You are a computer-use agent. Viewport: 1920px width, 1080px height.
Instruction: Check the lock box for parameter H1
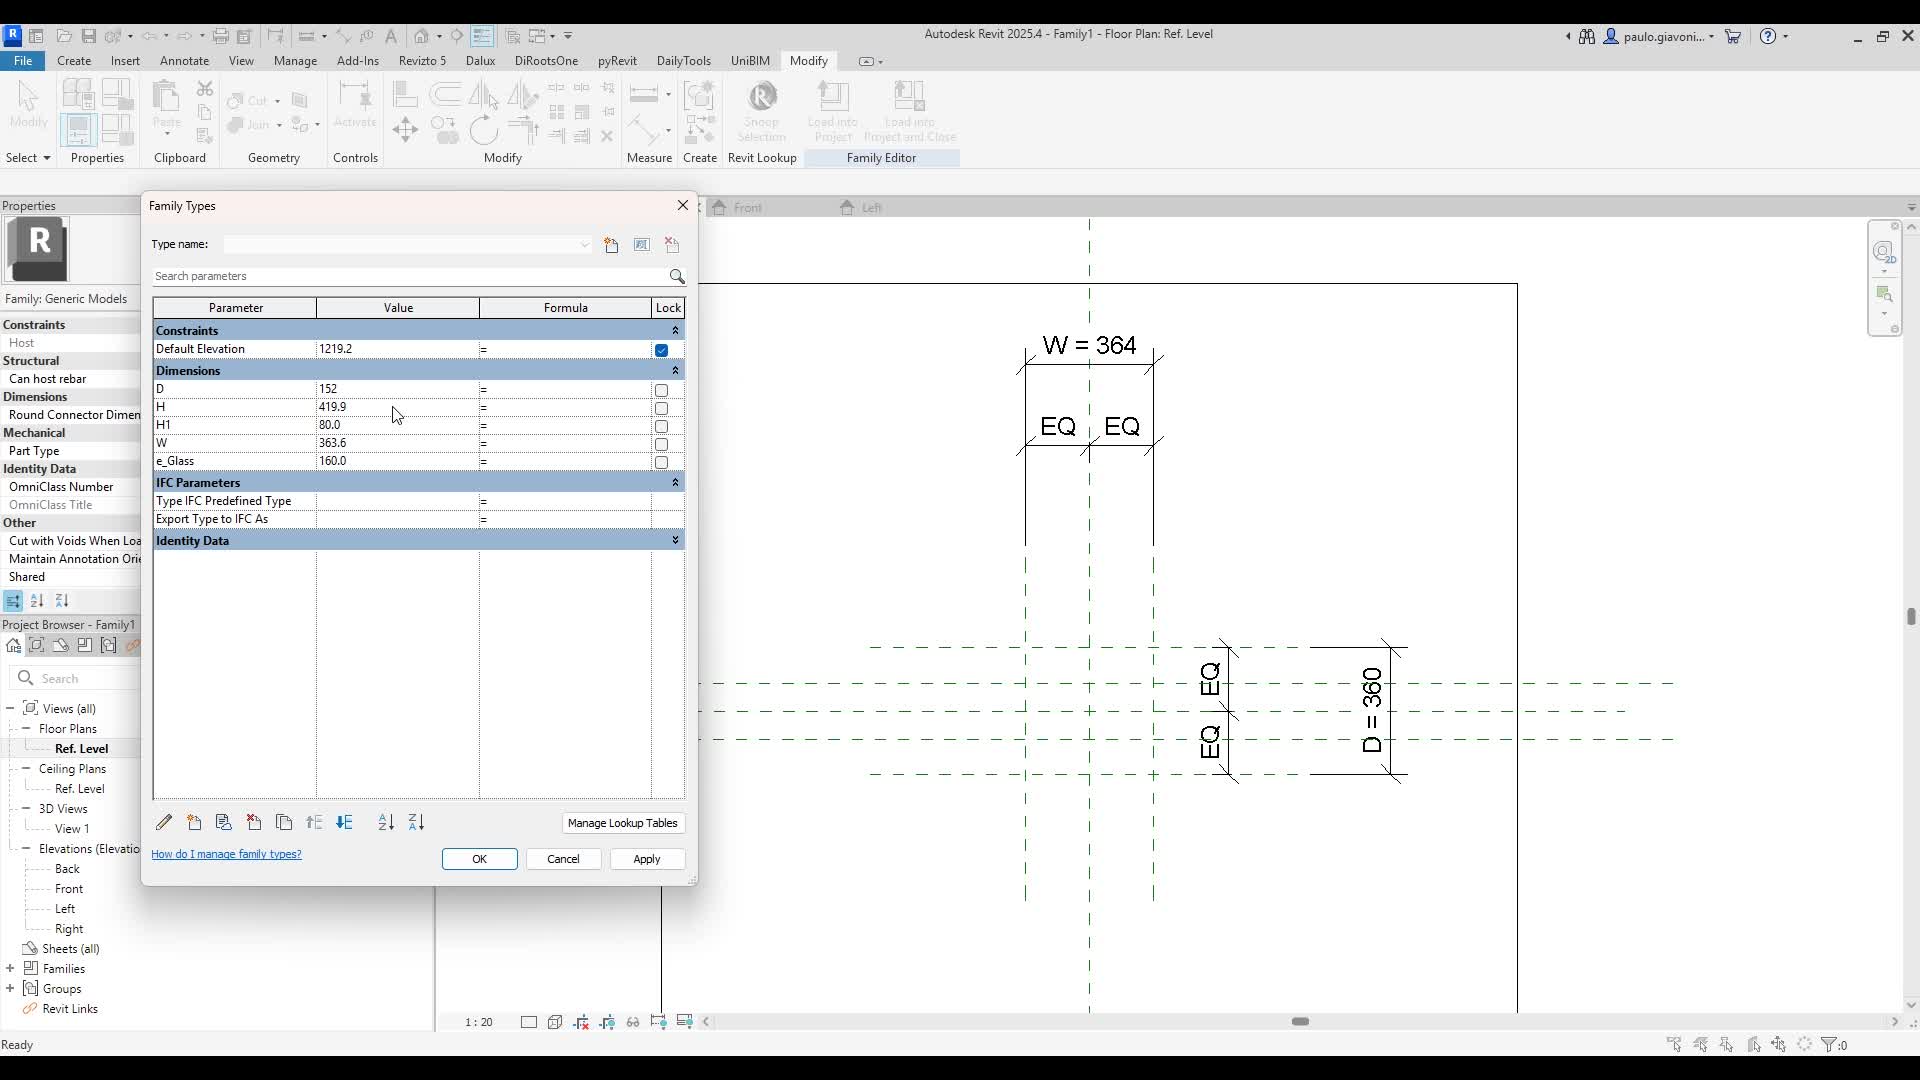click(x=661, y=426)
